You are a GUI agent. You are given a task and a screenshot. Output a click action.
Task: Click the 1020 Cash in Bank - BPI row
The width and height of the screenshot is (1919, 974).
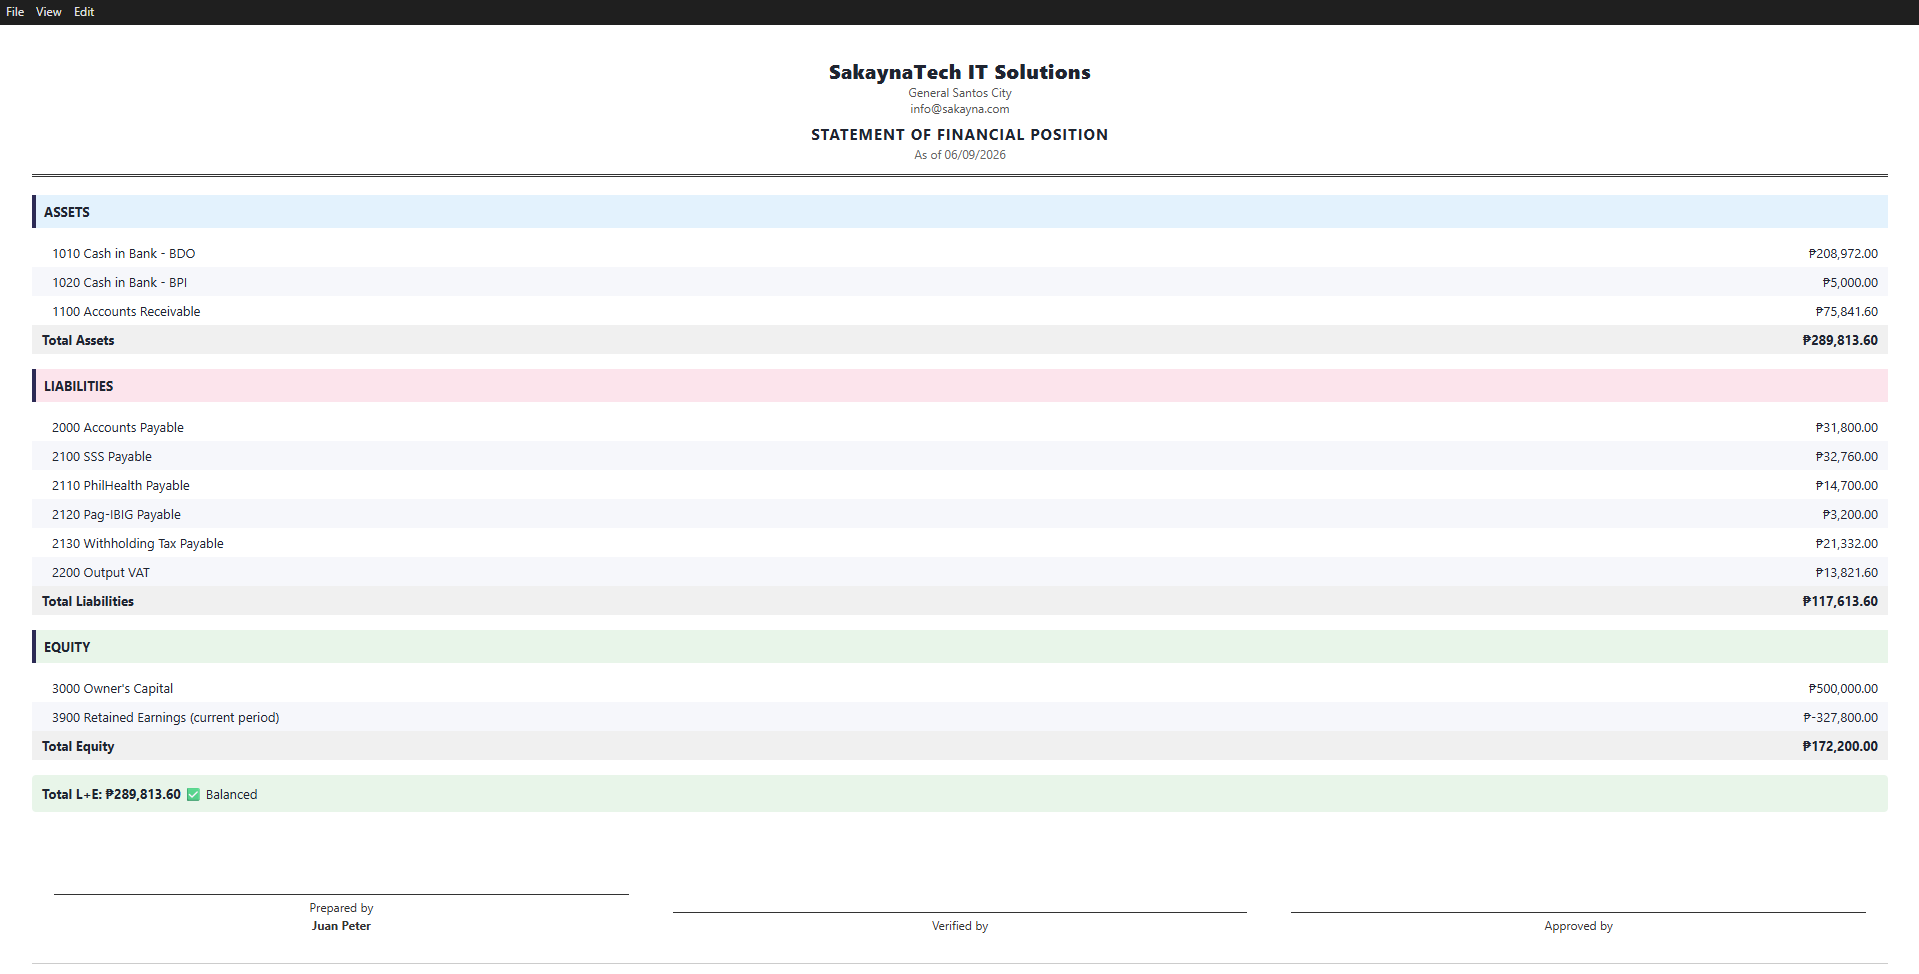960,283
